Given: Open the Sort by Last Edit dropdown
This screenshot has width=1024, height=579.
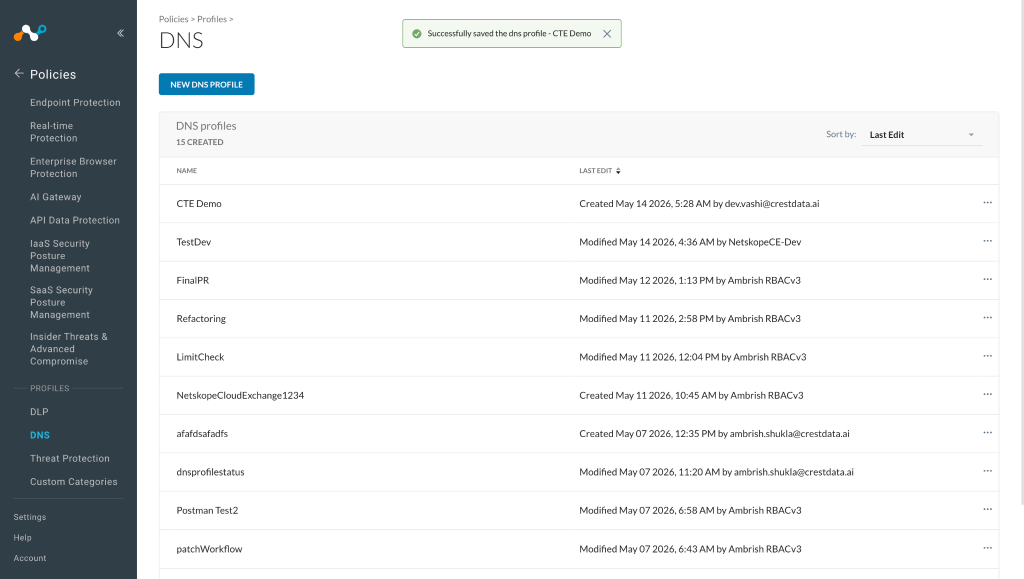Looking at the screenshot, I should [x=921, y=134].
